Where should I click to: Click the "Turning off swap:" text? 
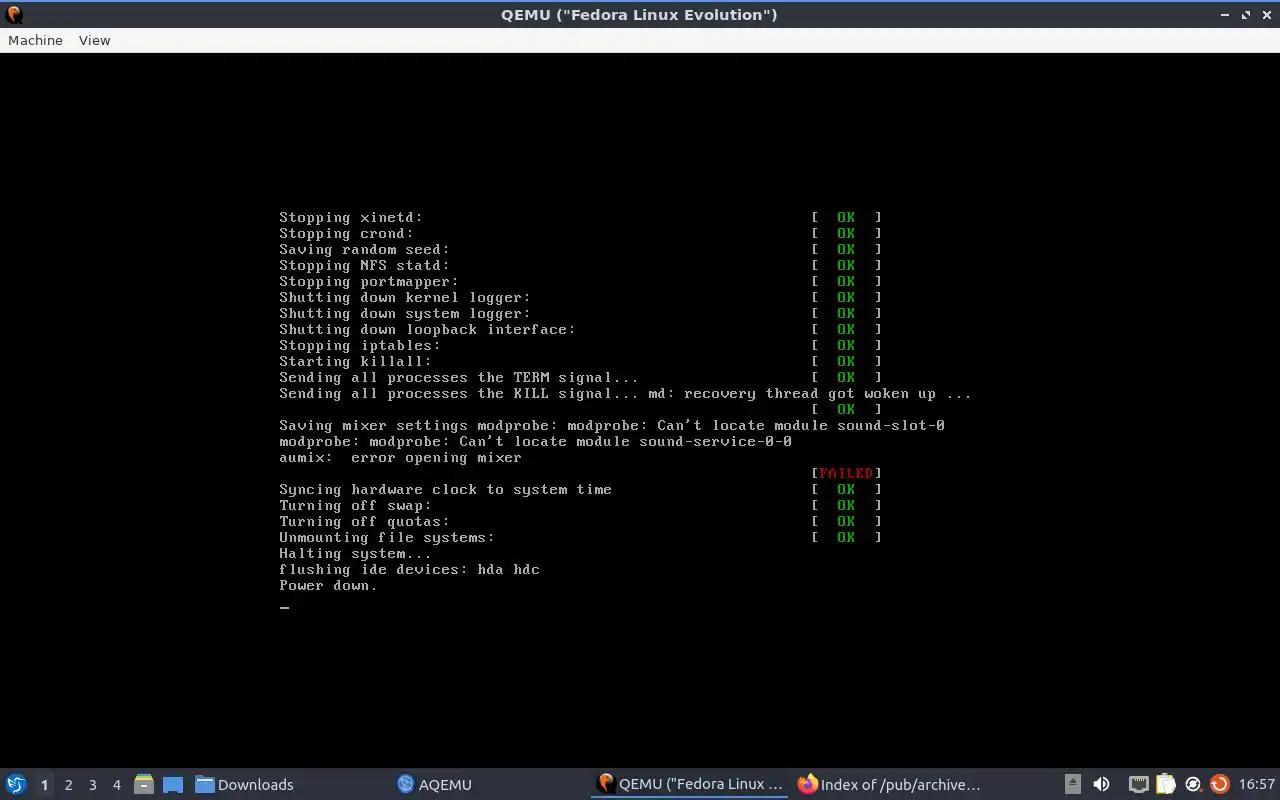pos(355,505)
